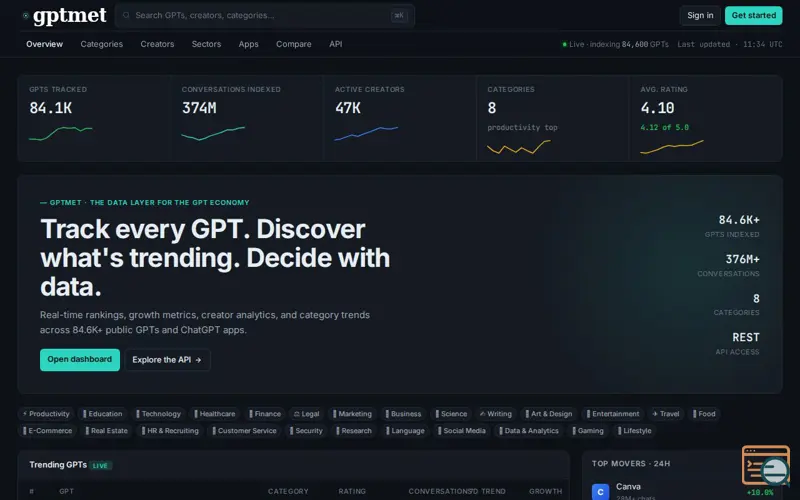Viewport: 800px width, 500px height.
Task: Switch to the Creators tab
Action: point(157,44)
